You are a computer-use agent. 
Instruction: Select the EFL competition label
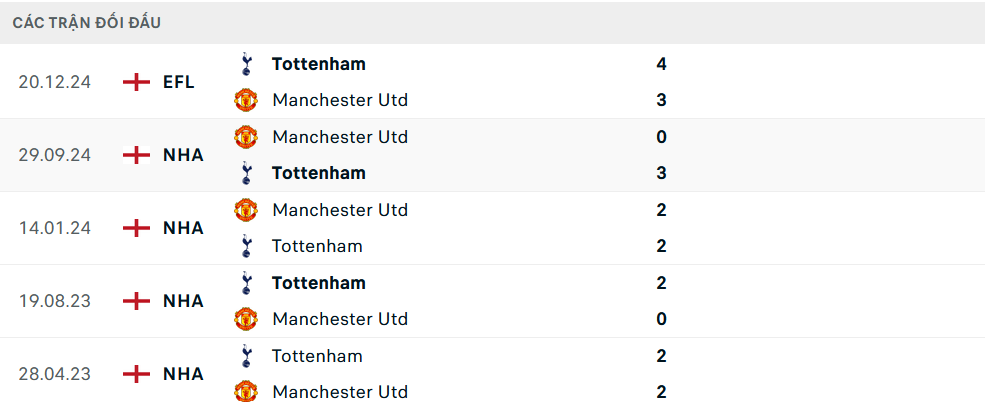point(179,82)
